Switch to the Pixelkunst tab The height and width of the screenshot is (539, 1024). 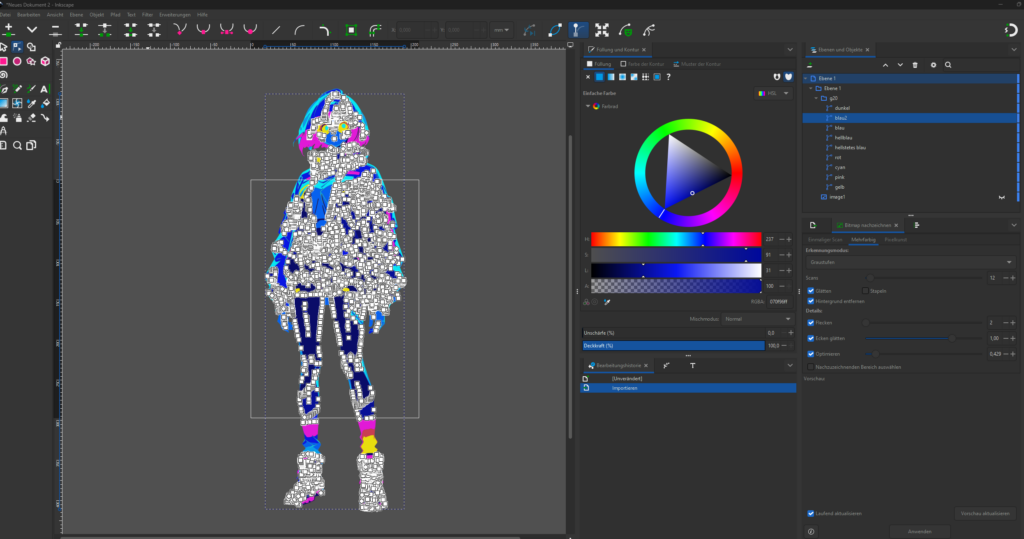tap(895, 240)
